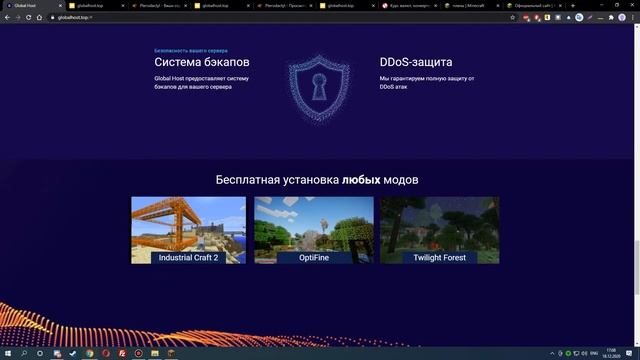This screenshot has height=360, width=640.
Task: Open the Chrome three-dot menu
Action: coord(633,18)
